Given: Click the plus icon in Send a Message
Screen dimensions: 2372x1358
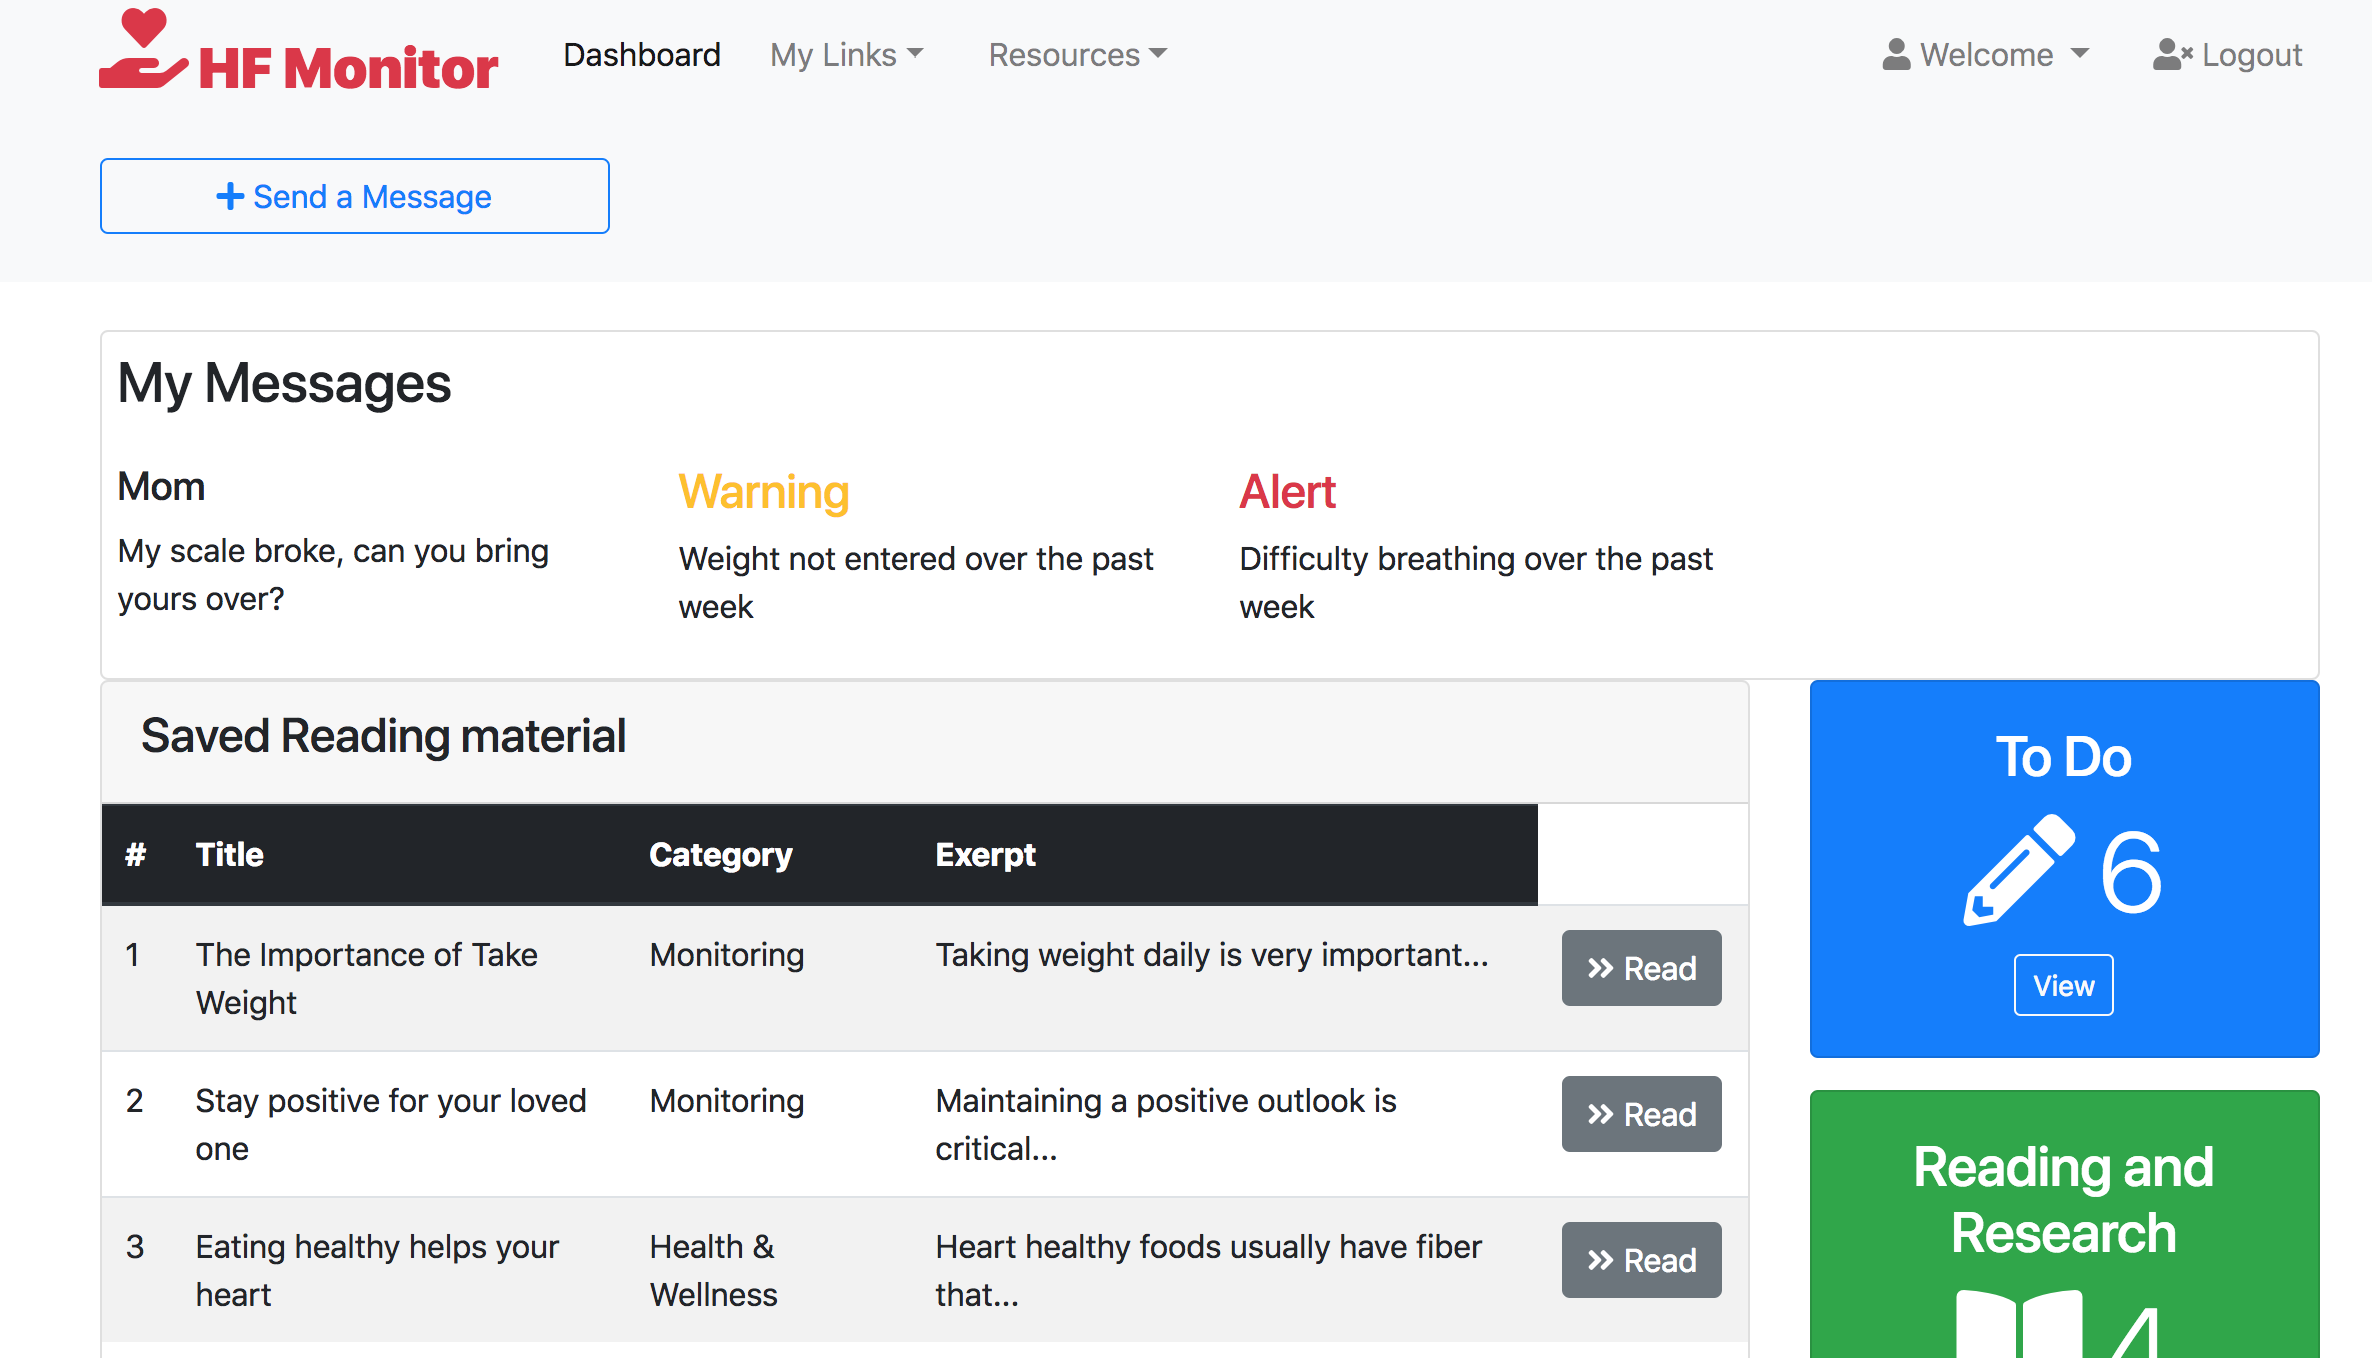Looking at the screenshot, I should point(230,196).
